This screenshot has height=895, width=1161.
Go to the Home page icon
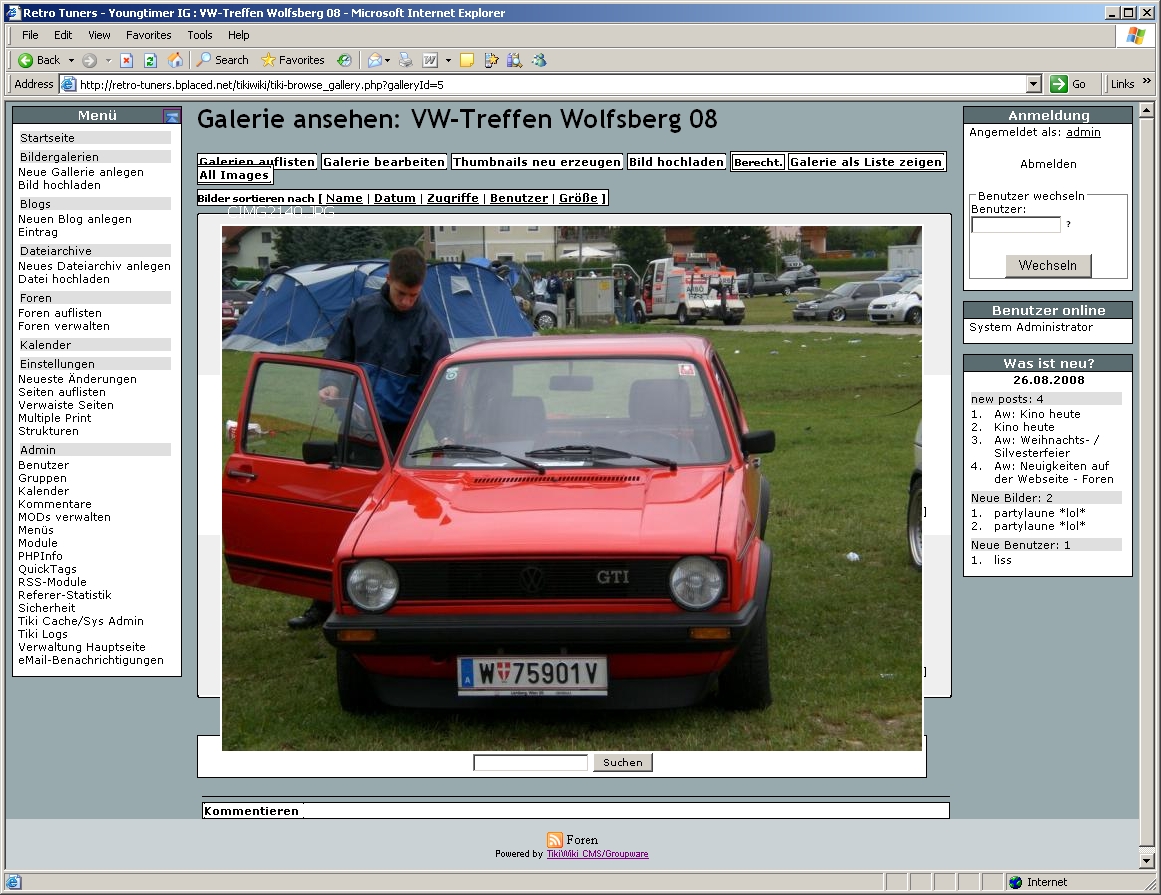[175, 60]
